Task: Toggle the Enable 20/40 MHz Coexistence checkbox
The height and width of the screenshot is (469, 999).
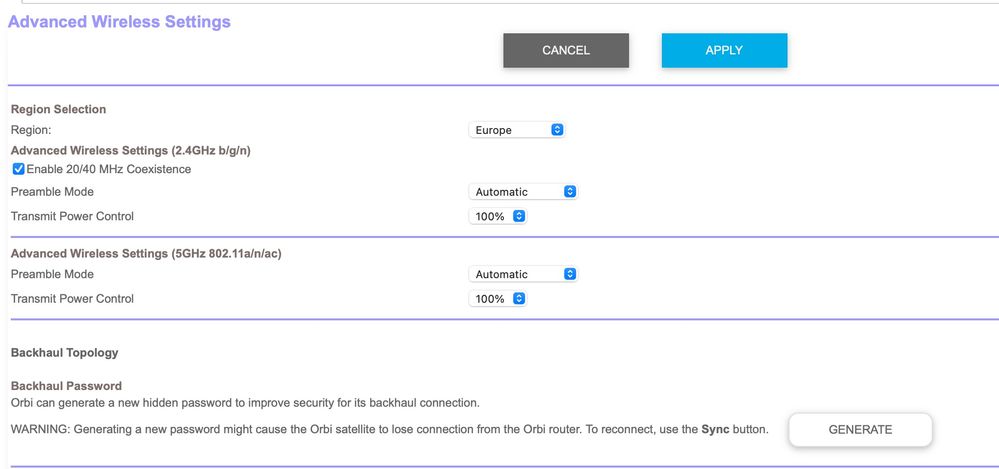Action: pyautogui.click(x=18, y=169)
